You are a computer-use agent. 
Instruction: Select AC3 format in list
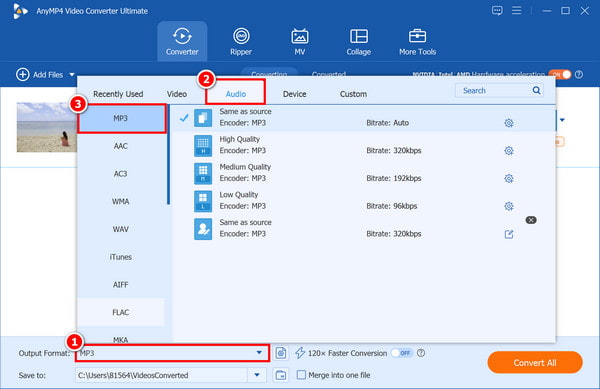[x=121, y=174]
